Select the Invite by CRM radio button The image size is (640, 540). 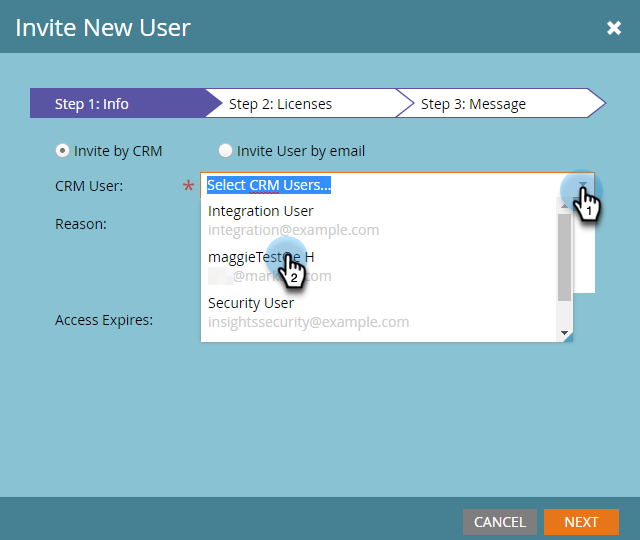62,151
